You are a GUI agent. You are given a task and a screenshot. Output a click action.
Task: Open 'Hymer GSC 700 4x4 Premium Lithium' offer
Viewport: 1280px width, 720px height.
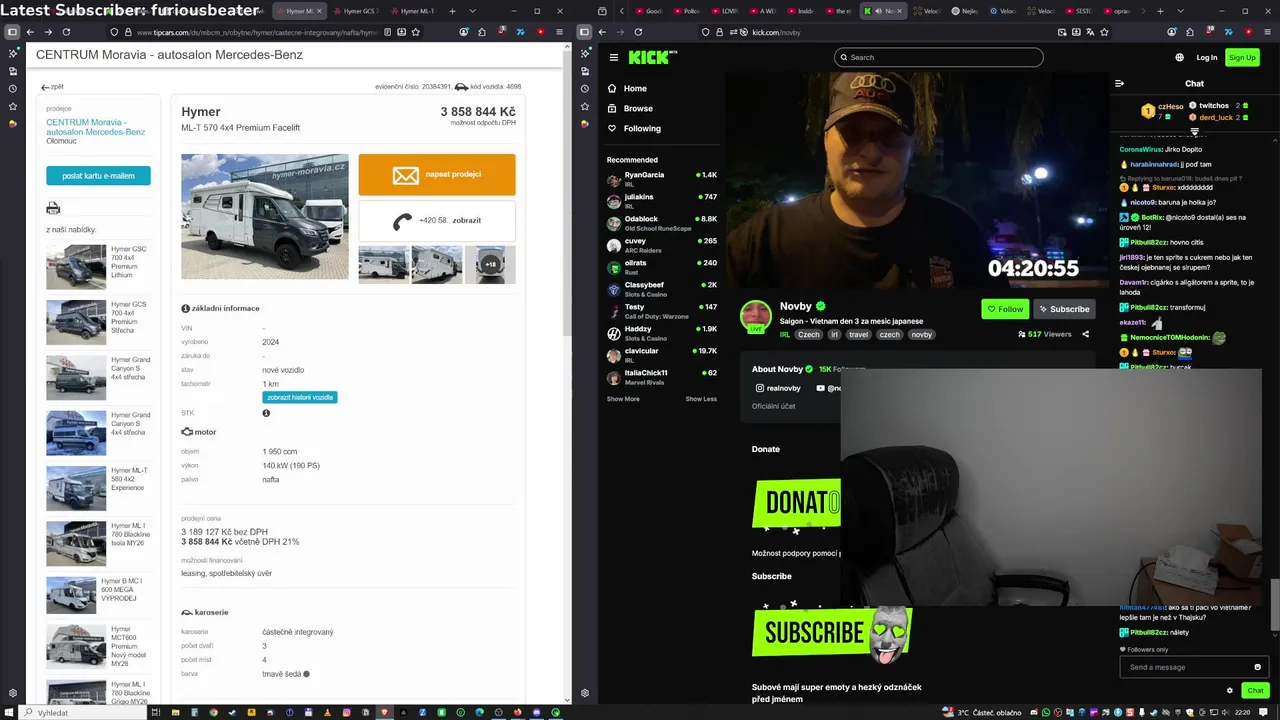(98, 267)
